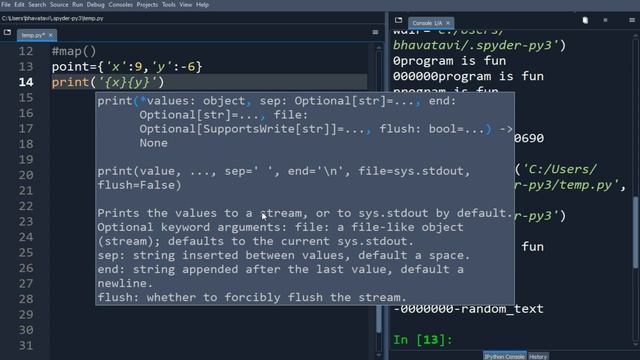Click '000000program is fun' console output
The image size is (640, 360).
pyautogui.click(x=468, y=76)
